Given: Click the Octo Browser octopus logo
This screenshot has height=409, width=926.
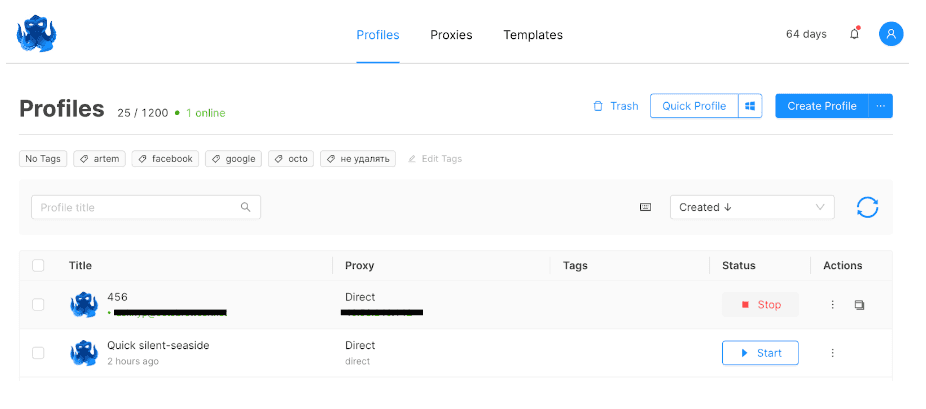Looking at the screenshot, I should (37, 33).
